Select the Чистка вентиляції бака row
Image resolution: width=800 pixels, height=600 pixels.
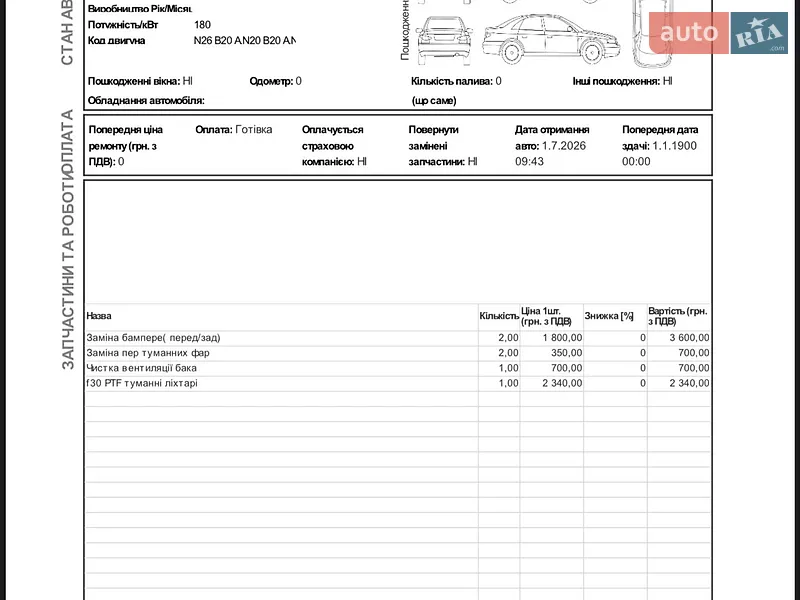398,368
